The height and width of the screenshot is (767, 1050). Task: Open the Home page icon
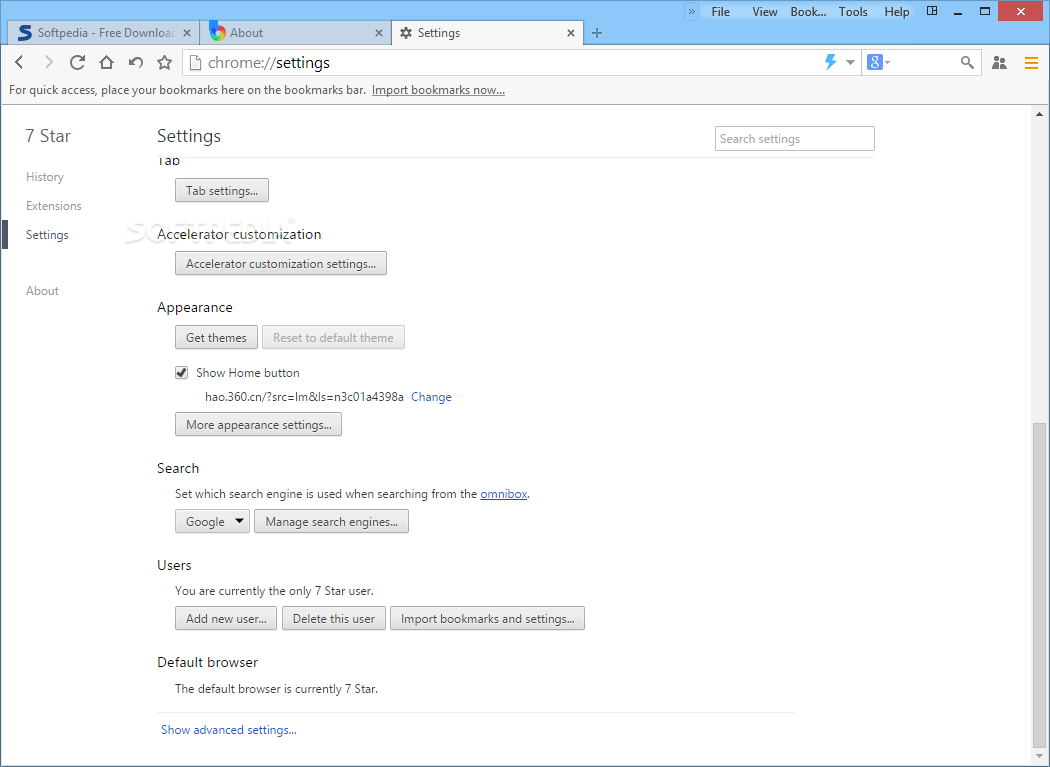(106, 62)
